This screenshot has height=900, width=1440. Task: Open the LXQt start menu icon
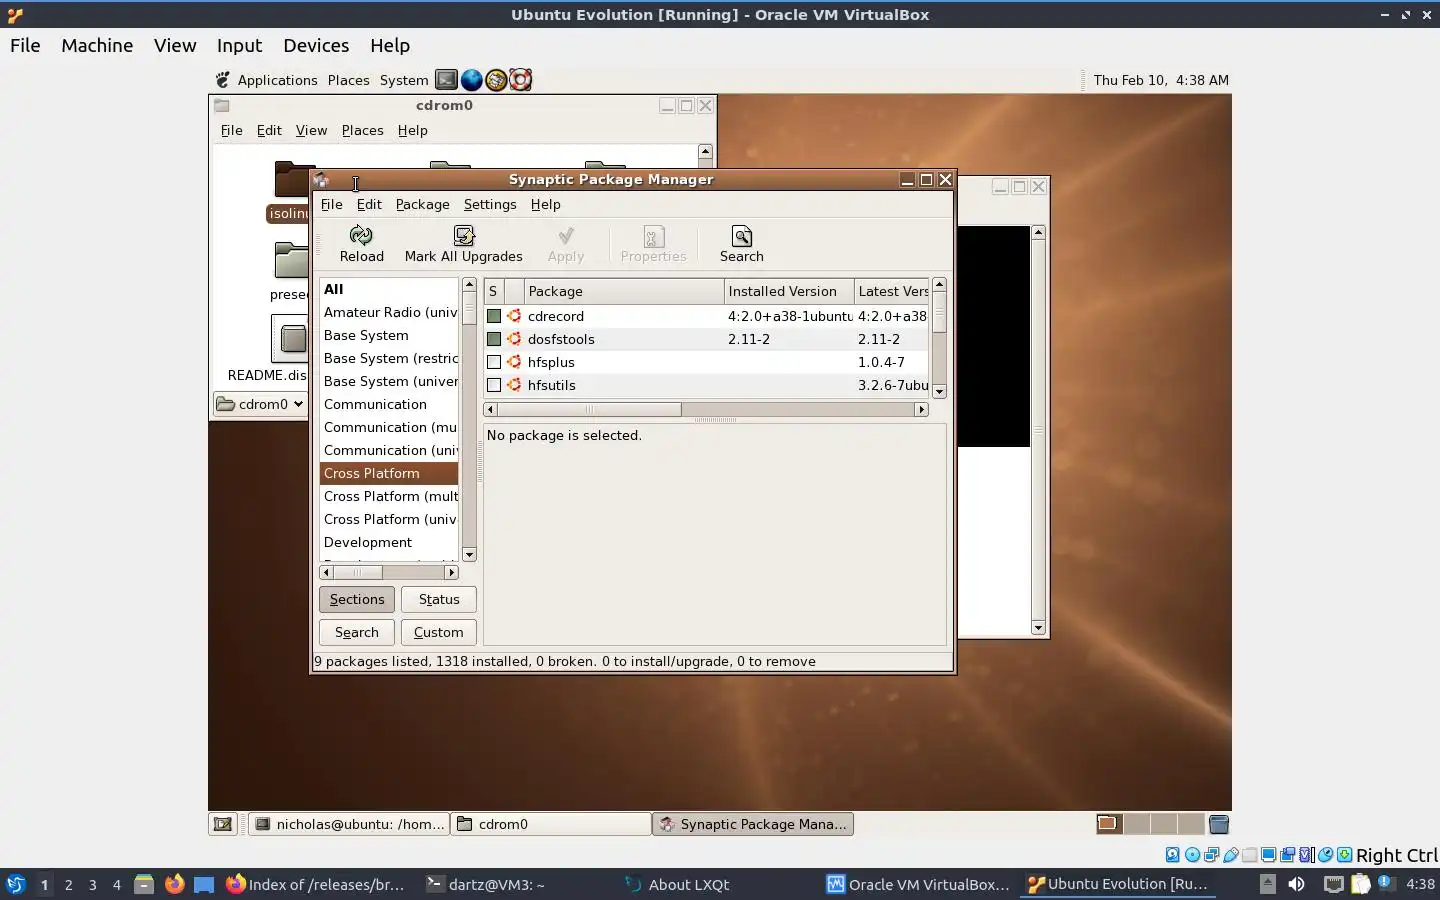click(15, 884)
